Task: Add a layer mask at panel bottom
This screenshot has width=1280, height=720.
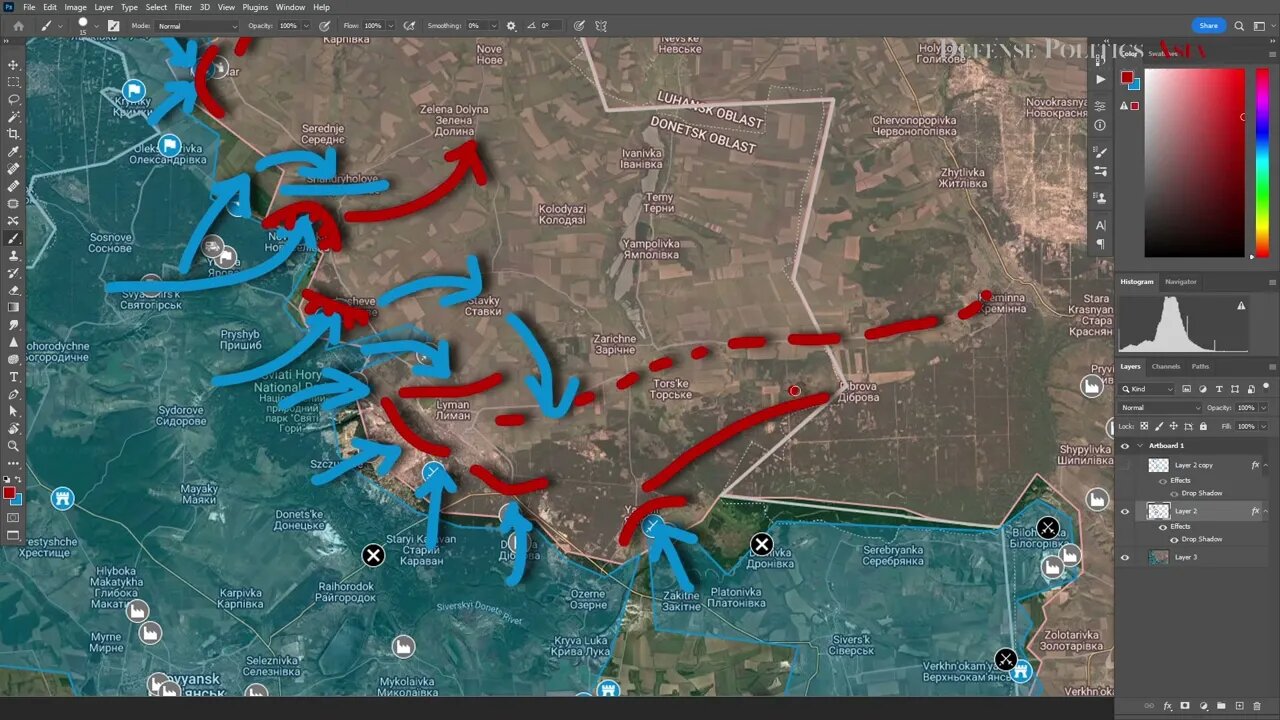Action: click(1185, 706)
